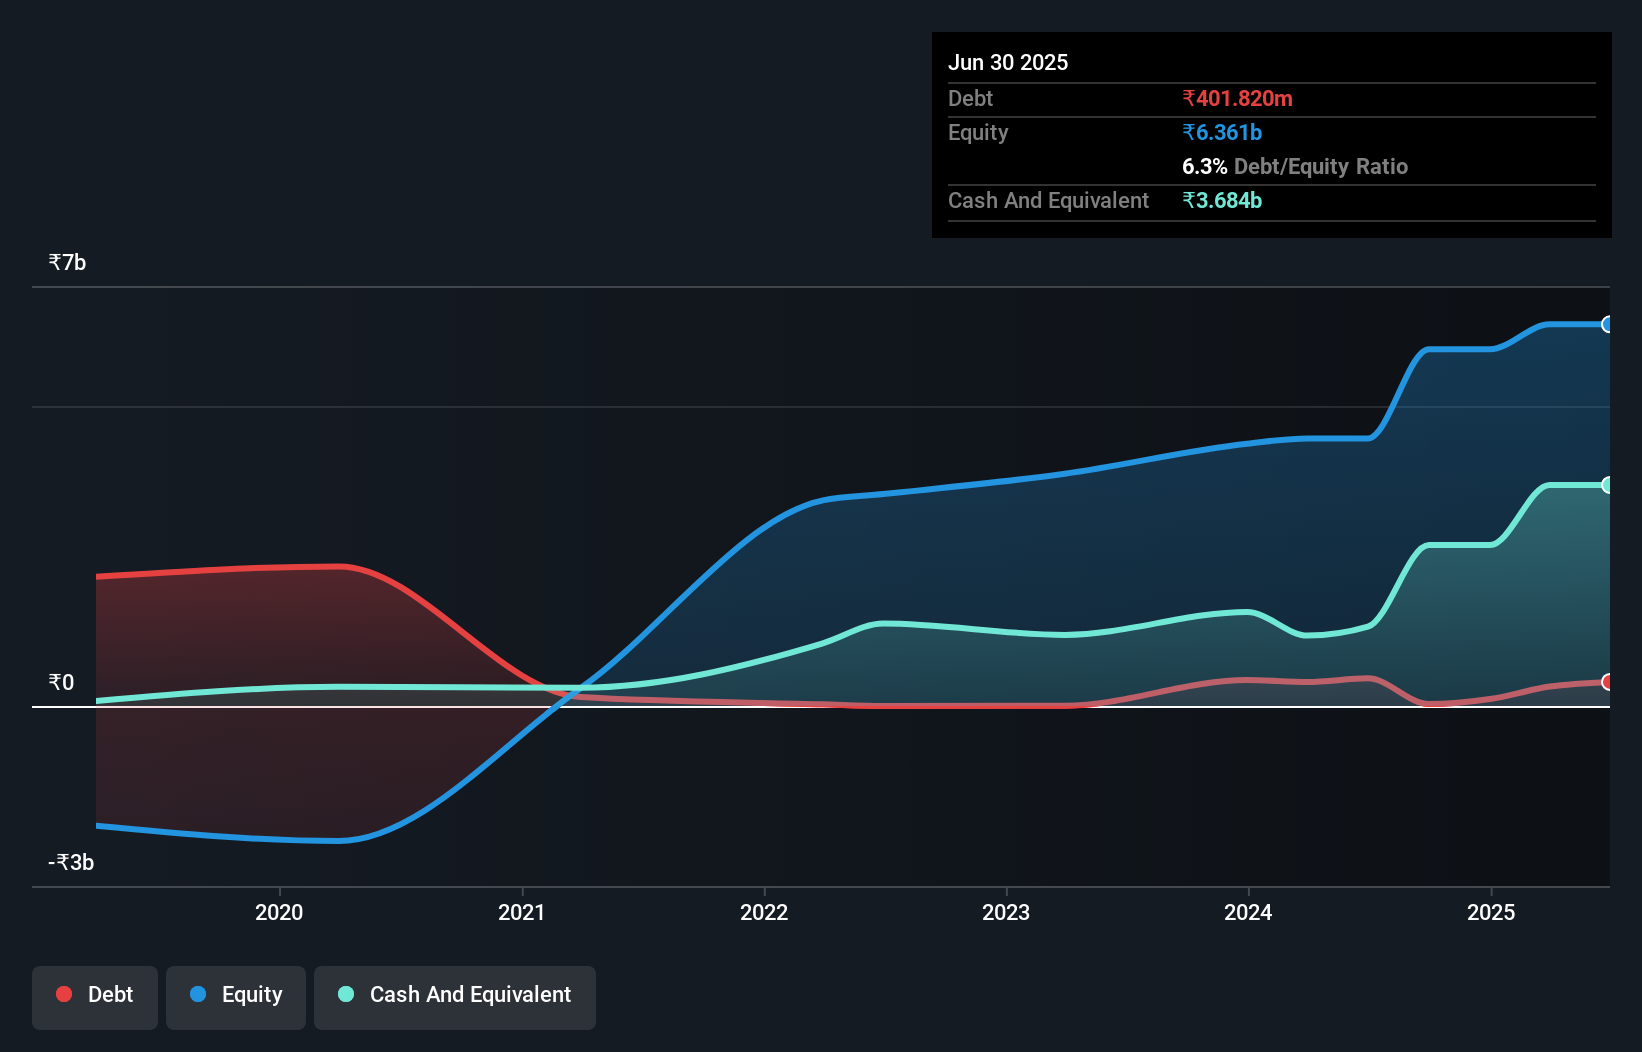Toggle the Cash And Equivalent legend button
1642x1052 pixels.
[x=455, y=997]
